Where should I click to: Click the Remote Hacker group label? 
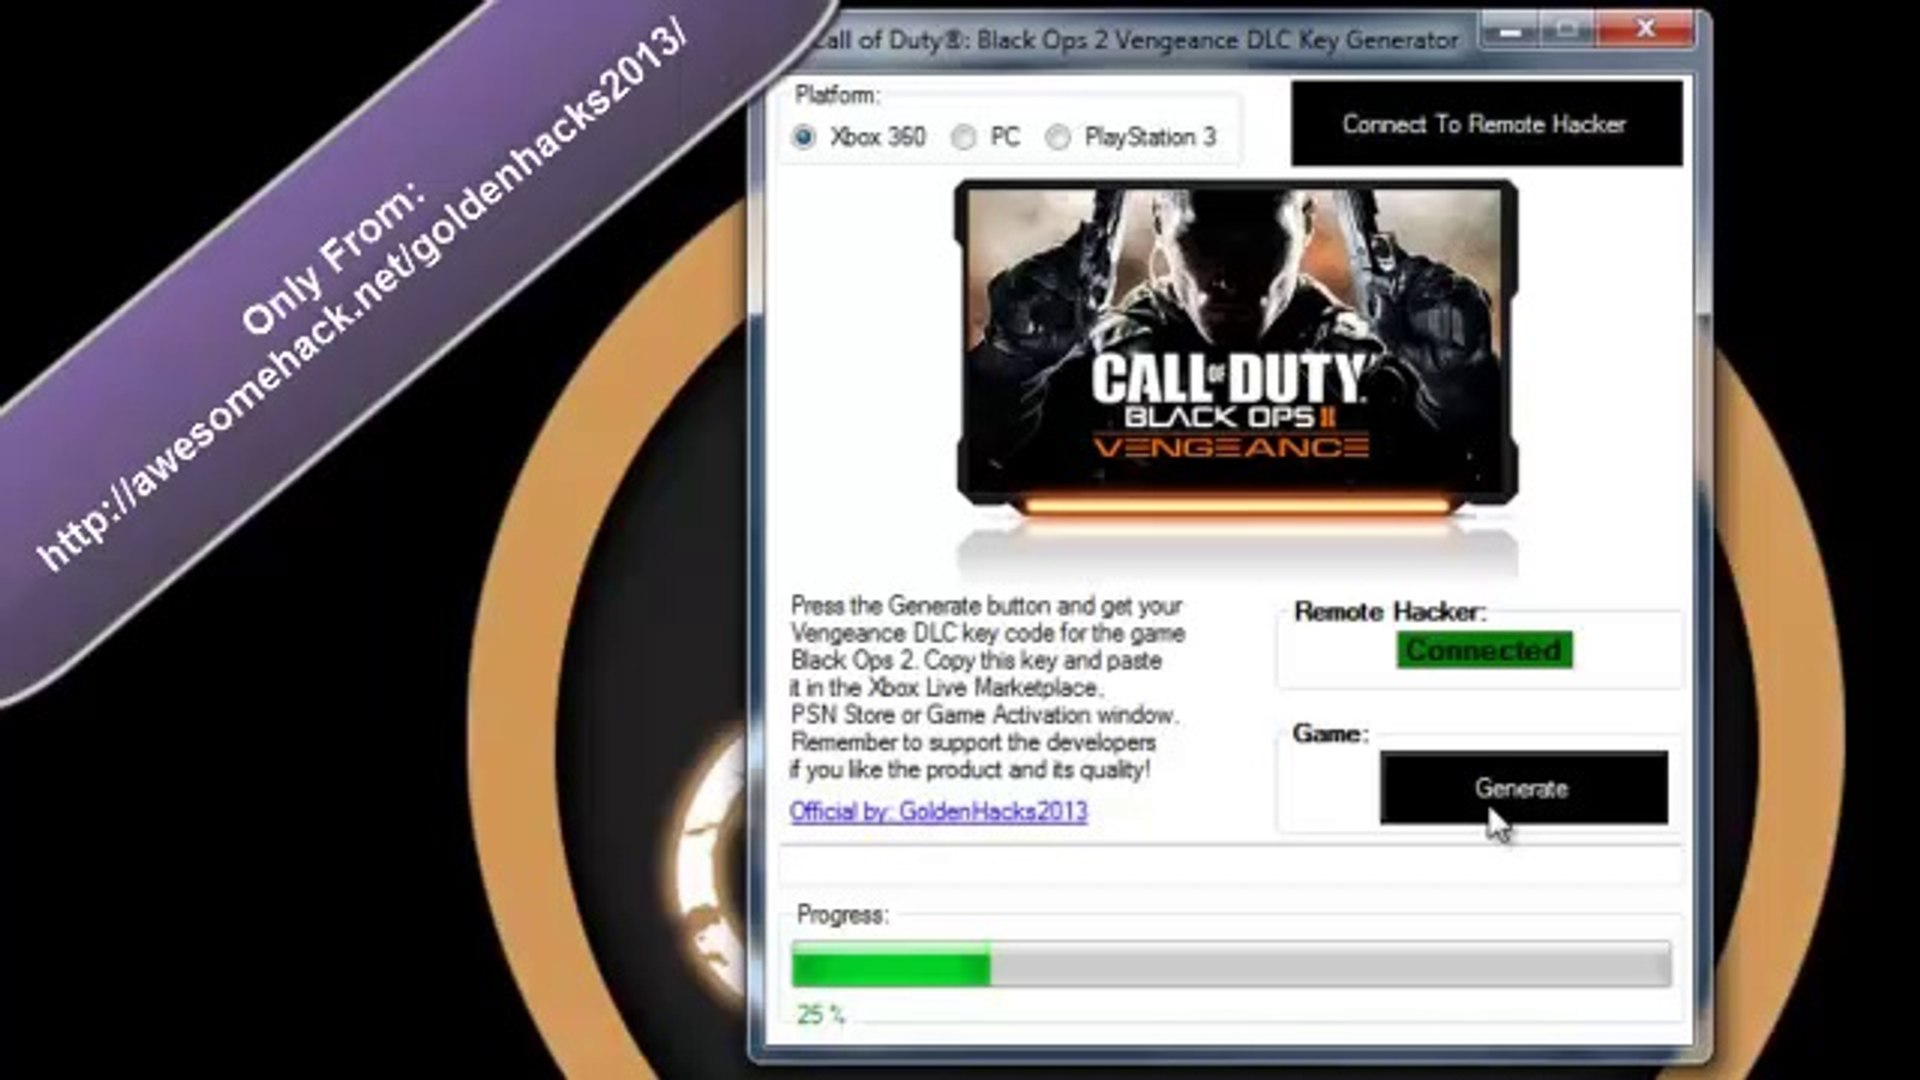pyautogui.click(x=1390, y=612)
